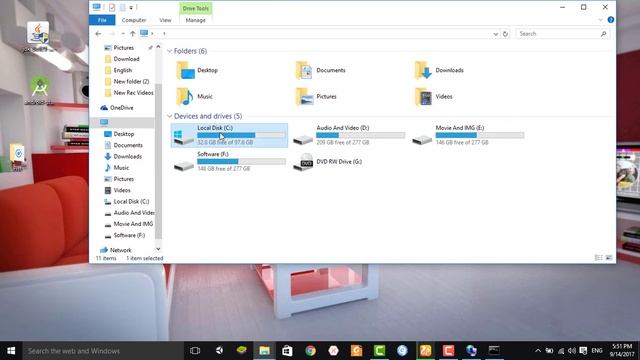Viewport: 640px width, 360px height.
Task: Collapse the Devices and drives group
Action: pos(169,116)
